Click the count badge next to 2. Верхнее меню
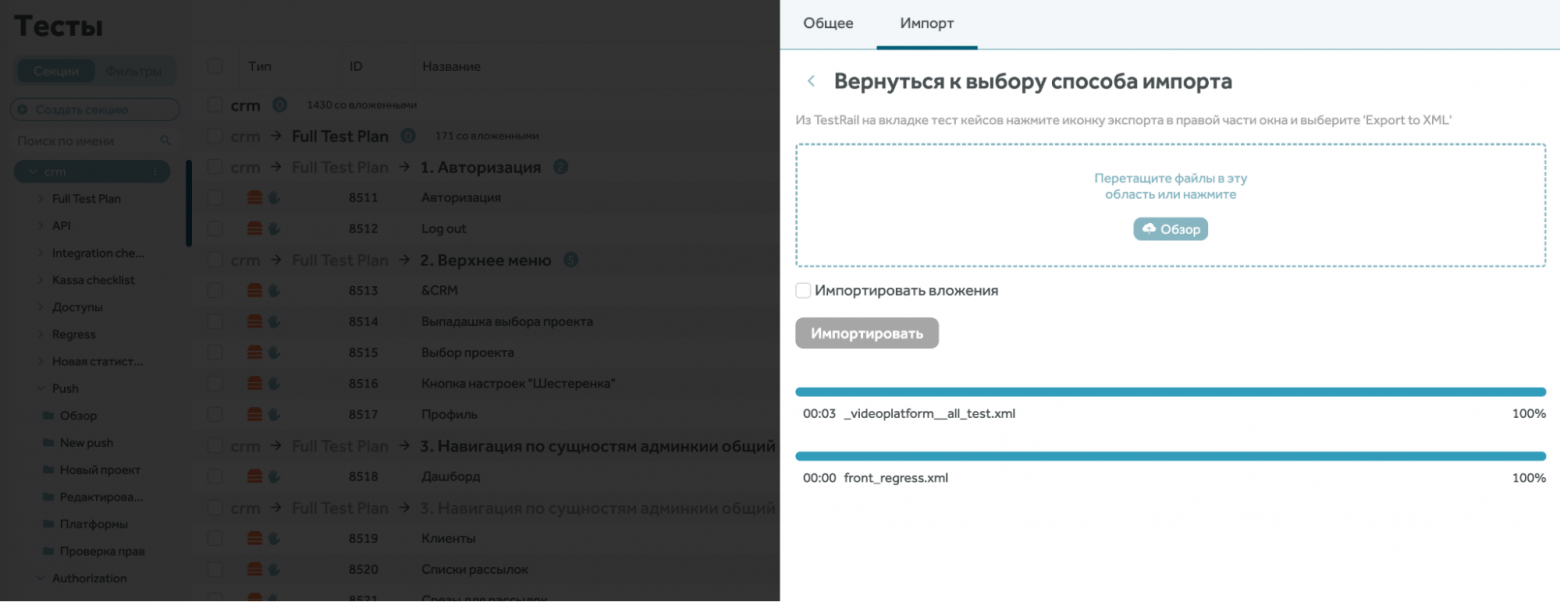Screen dimensions: 1560x602 571,260
